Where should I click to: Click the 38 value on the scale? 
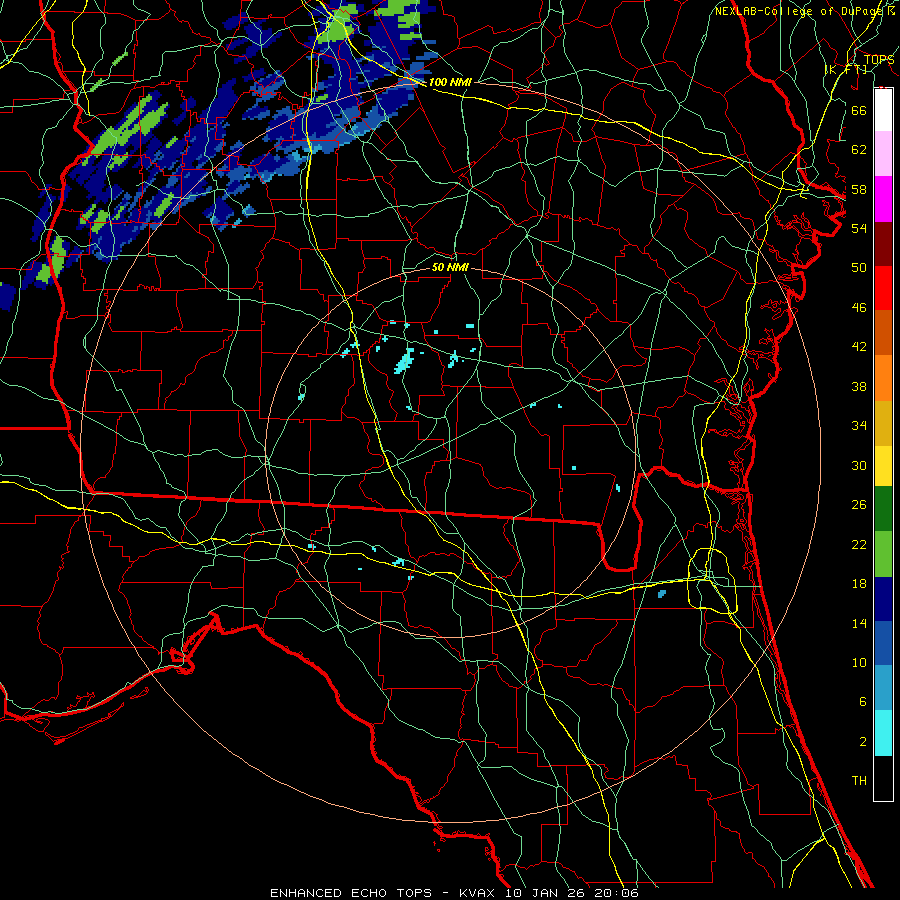coord(859,386)
